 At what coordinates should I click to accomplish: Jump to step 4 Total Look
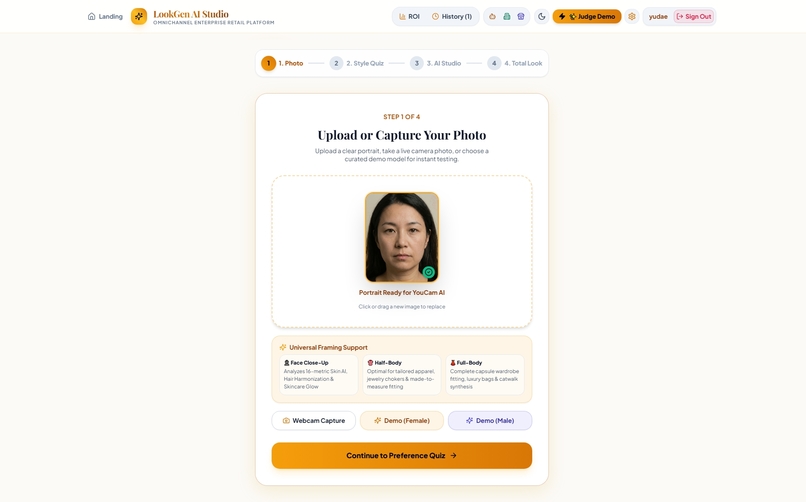click(515, 63)
